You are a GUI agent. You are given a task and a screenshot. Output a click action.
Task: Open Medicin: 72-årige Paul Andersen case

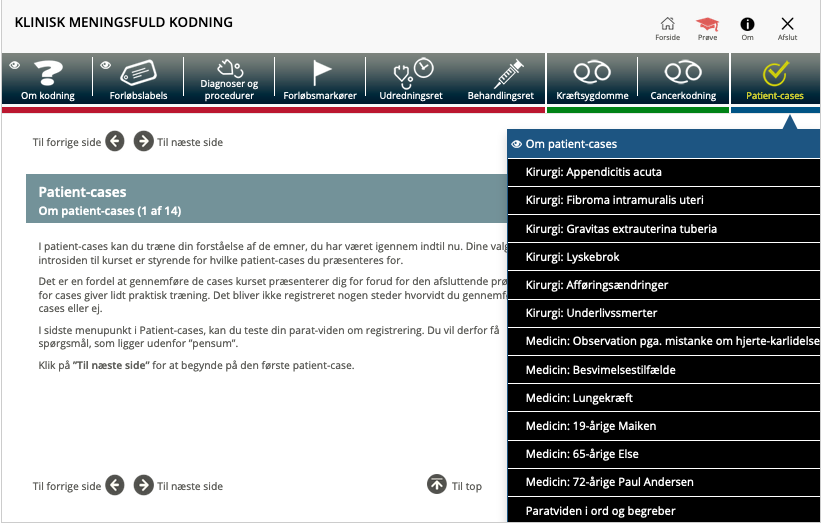tap(664, 482)
